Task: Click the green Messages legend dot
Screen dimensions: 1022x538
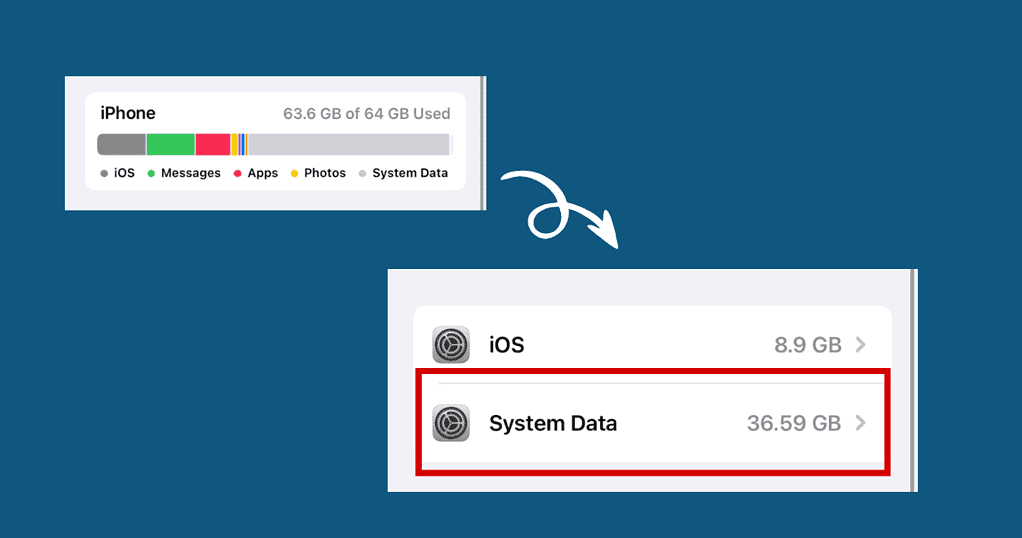Action: click(x=151, y=173)
